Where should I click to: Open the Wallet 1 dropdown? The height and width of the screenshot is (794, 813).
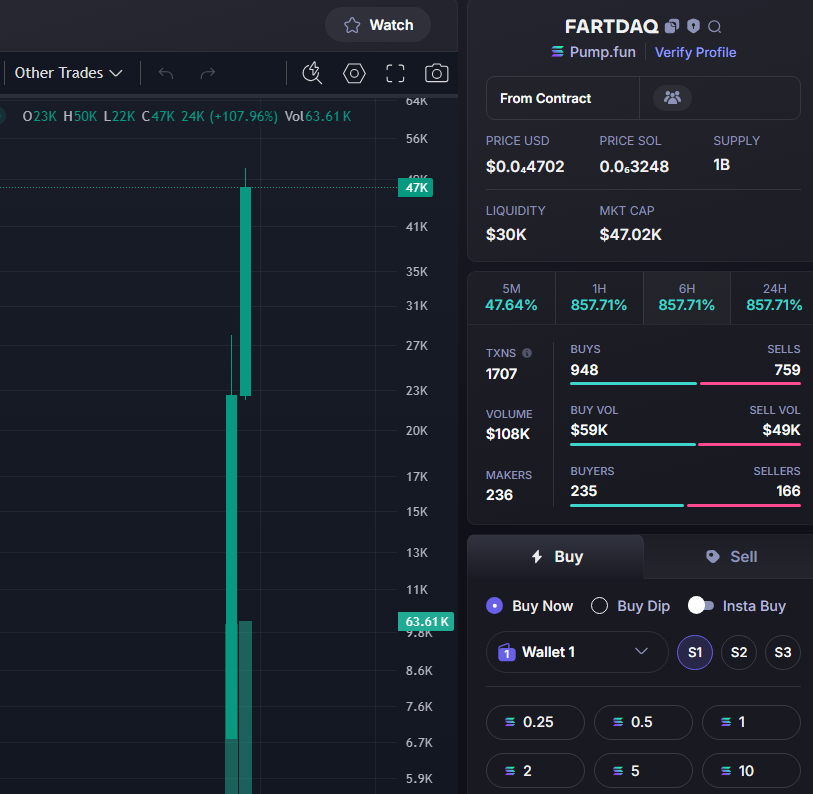click(x=577, y=652)
